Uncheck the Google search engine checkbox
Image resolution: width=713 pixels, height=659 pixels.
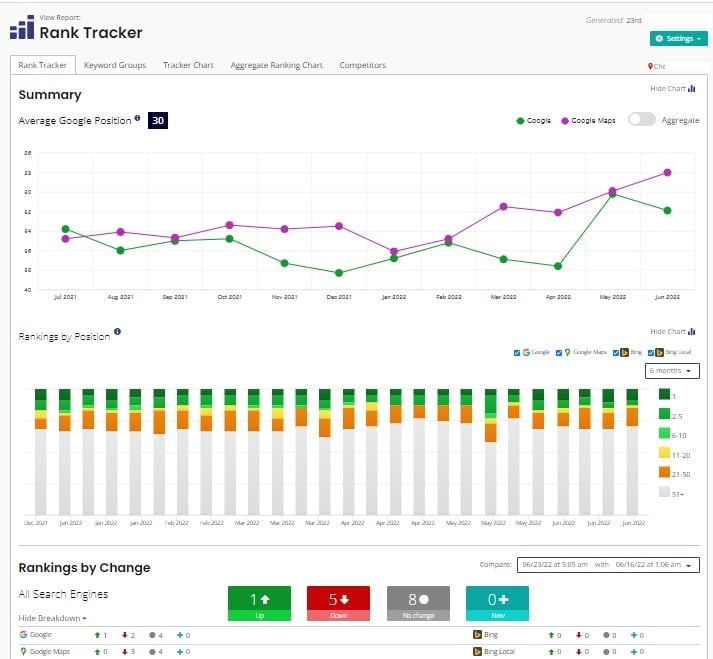point(517,353)
